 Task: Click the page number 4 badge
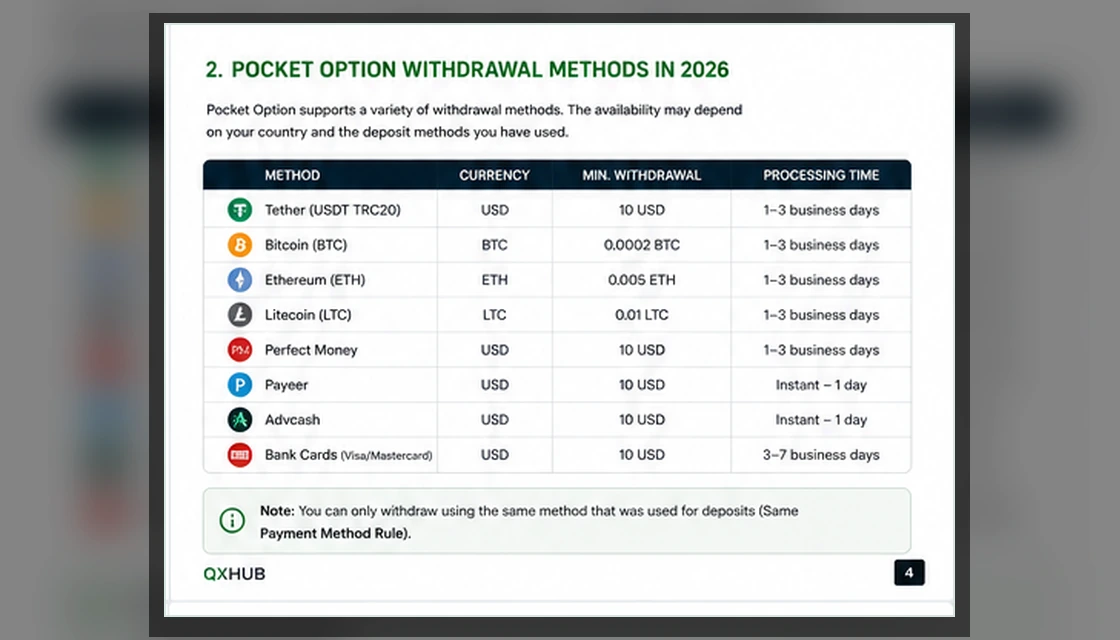click(909, 573)
